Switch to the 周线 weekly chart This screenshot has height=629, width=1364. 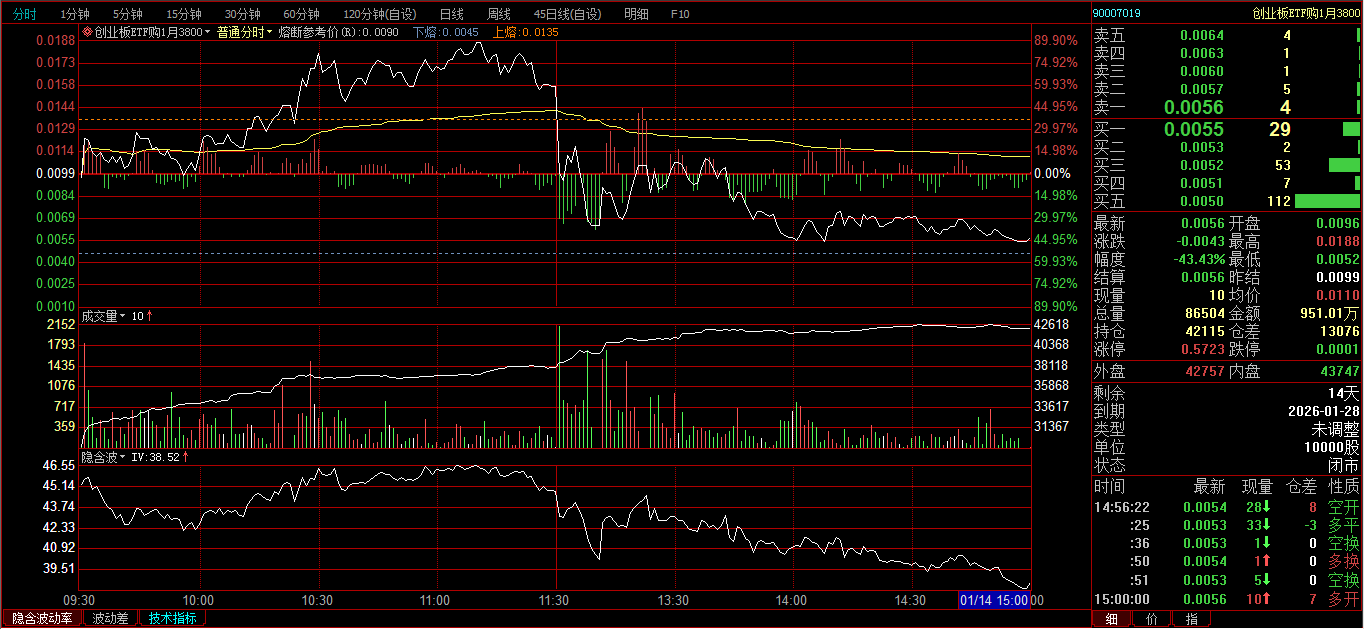[498, 14]
